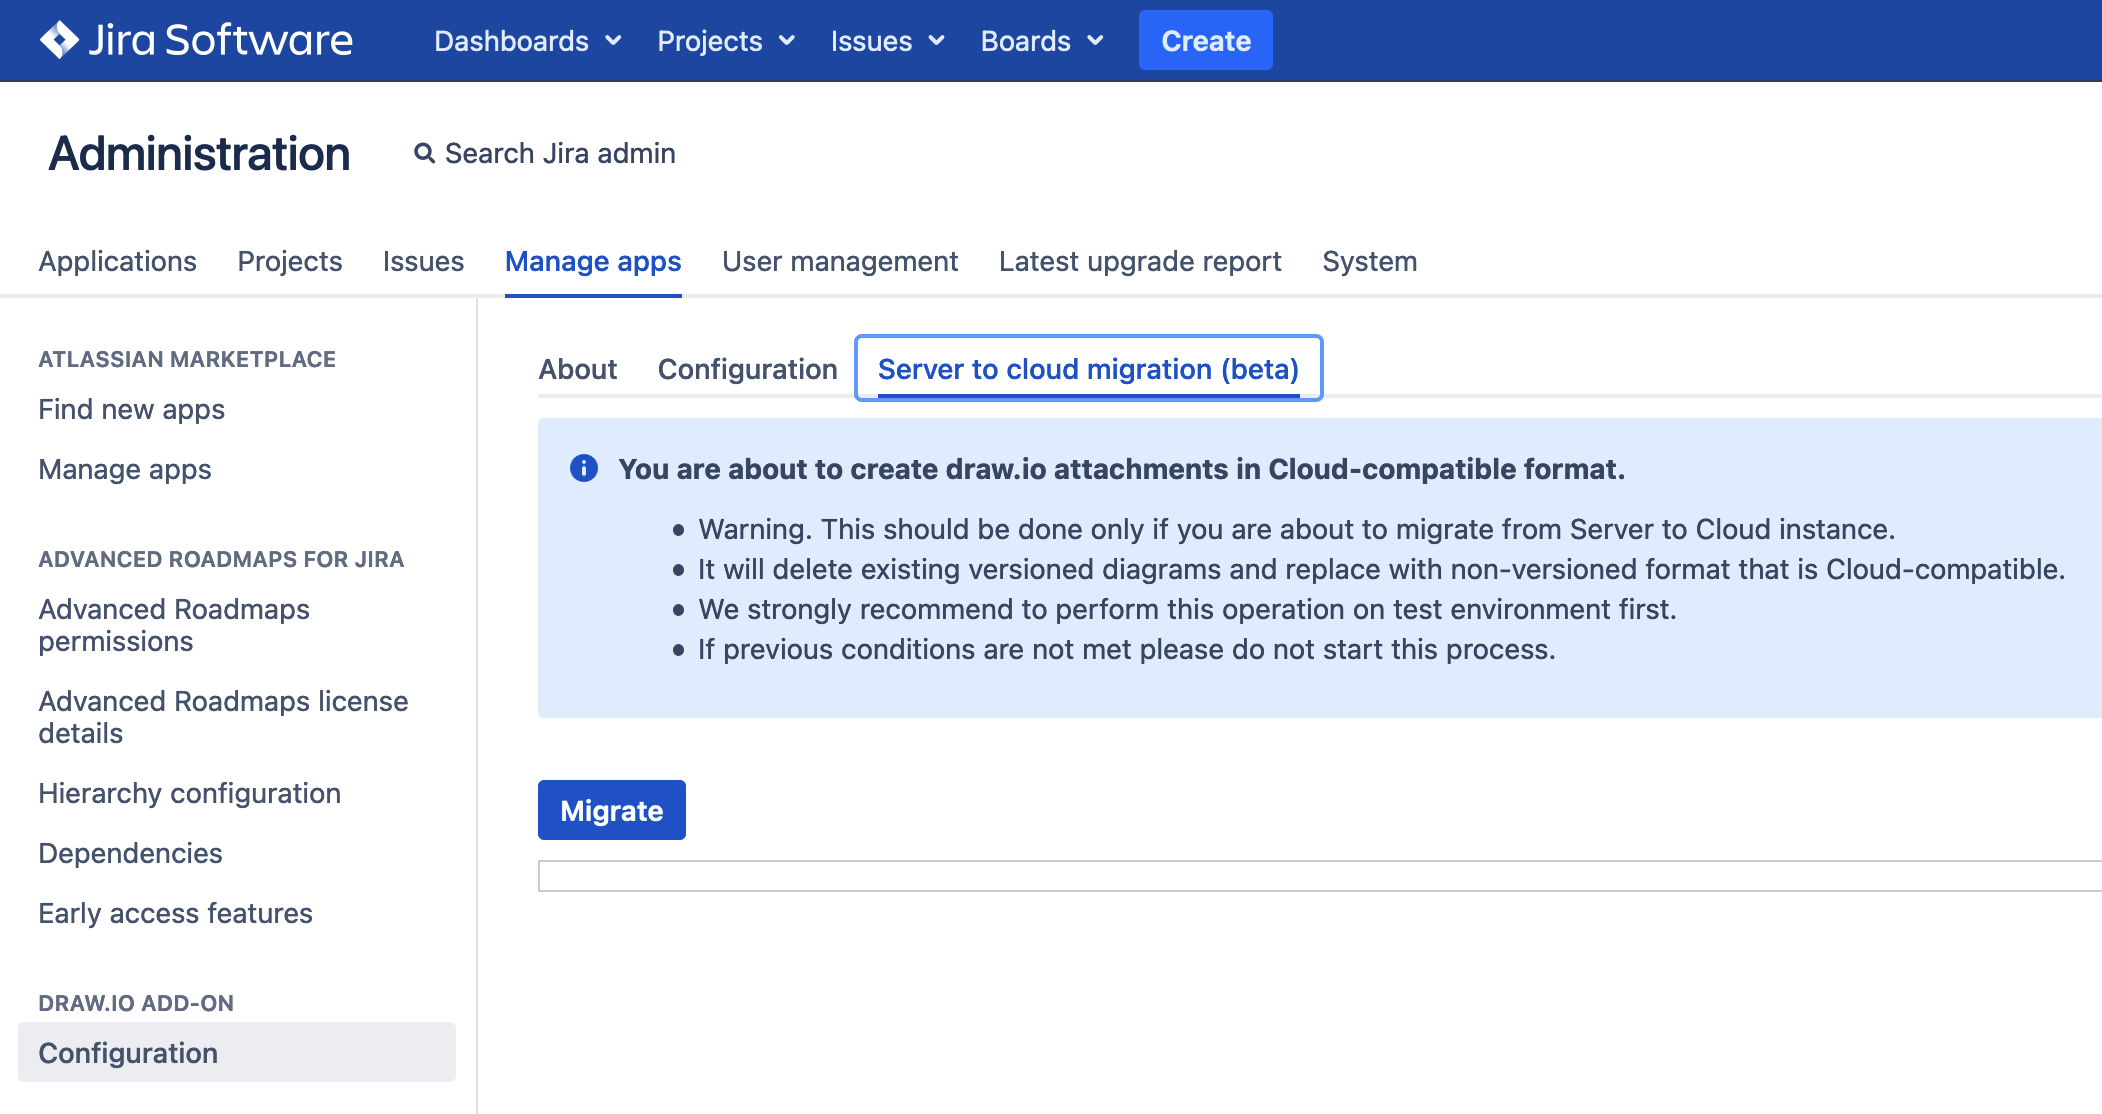View the Latest upgrade report
This screenshot has width=2102, height=1114.
point(1140,261)
